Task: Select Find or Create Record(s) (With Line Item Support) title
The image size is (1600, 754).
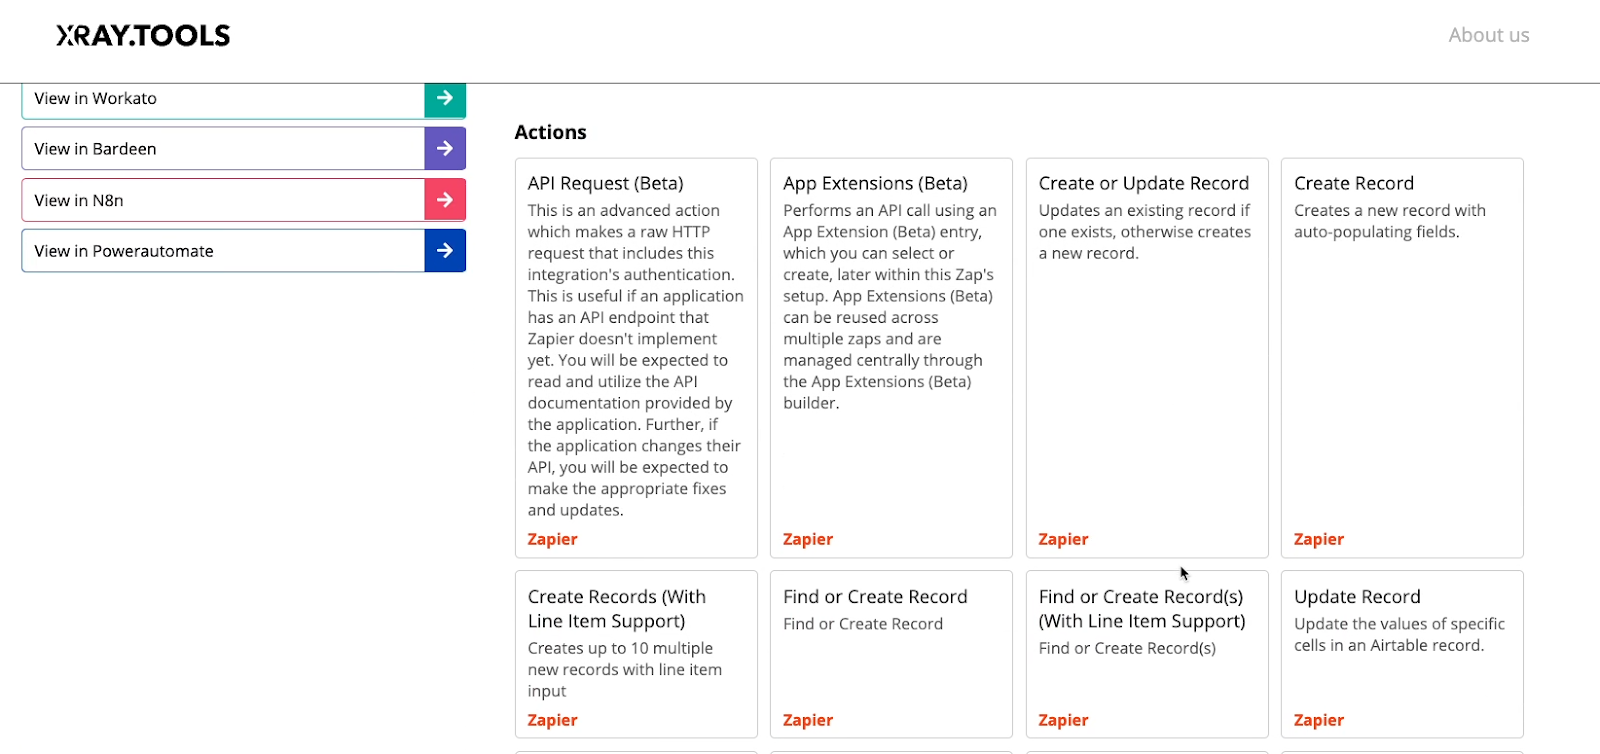Action: (1142, 609)
